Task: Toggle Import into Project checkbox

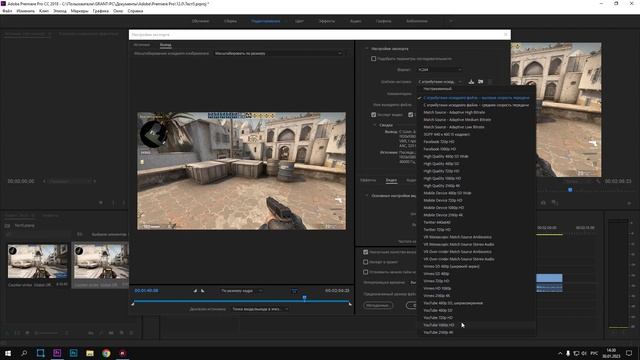Action: (366, 262)
